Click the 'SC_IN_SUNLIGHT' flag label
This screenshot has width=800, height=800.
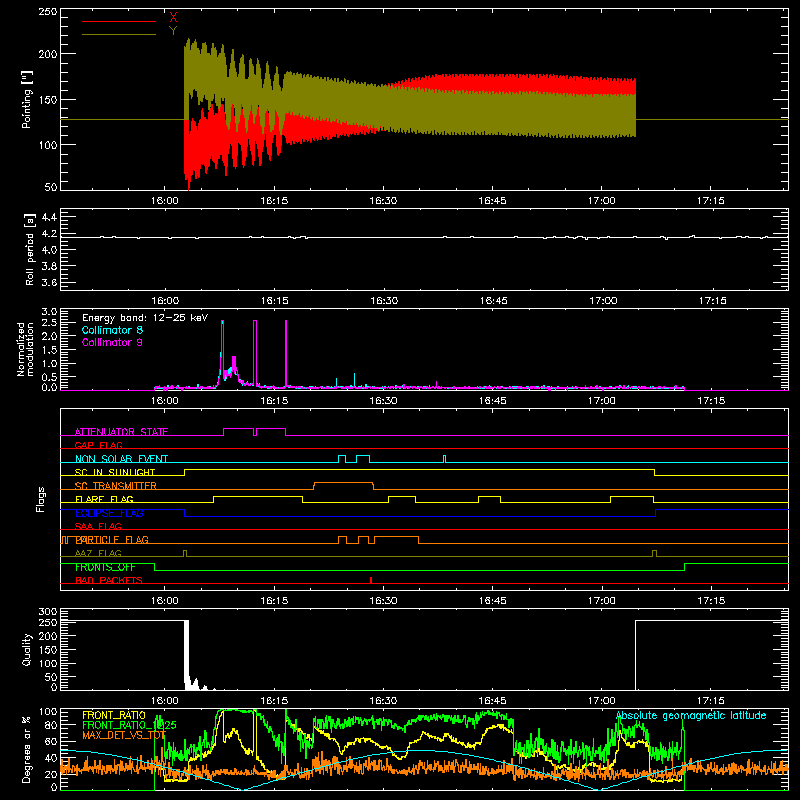[x=115, y=472]
